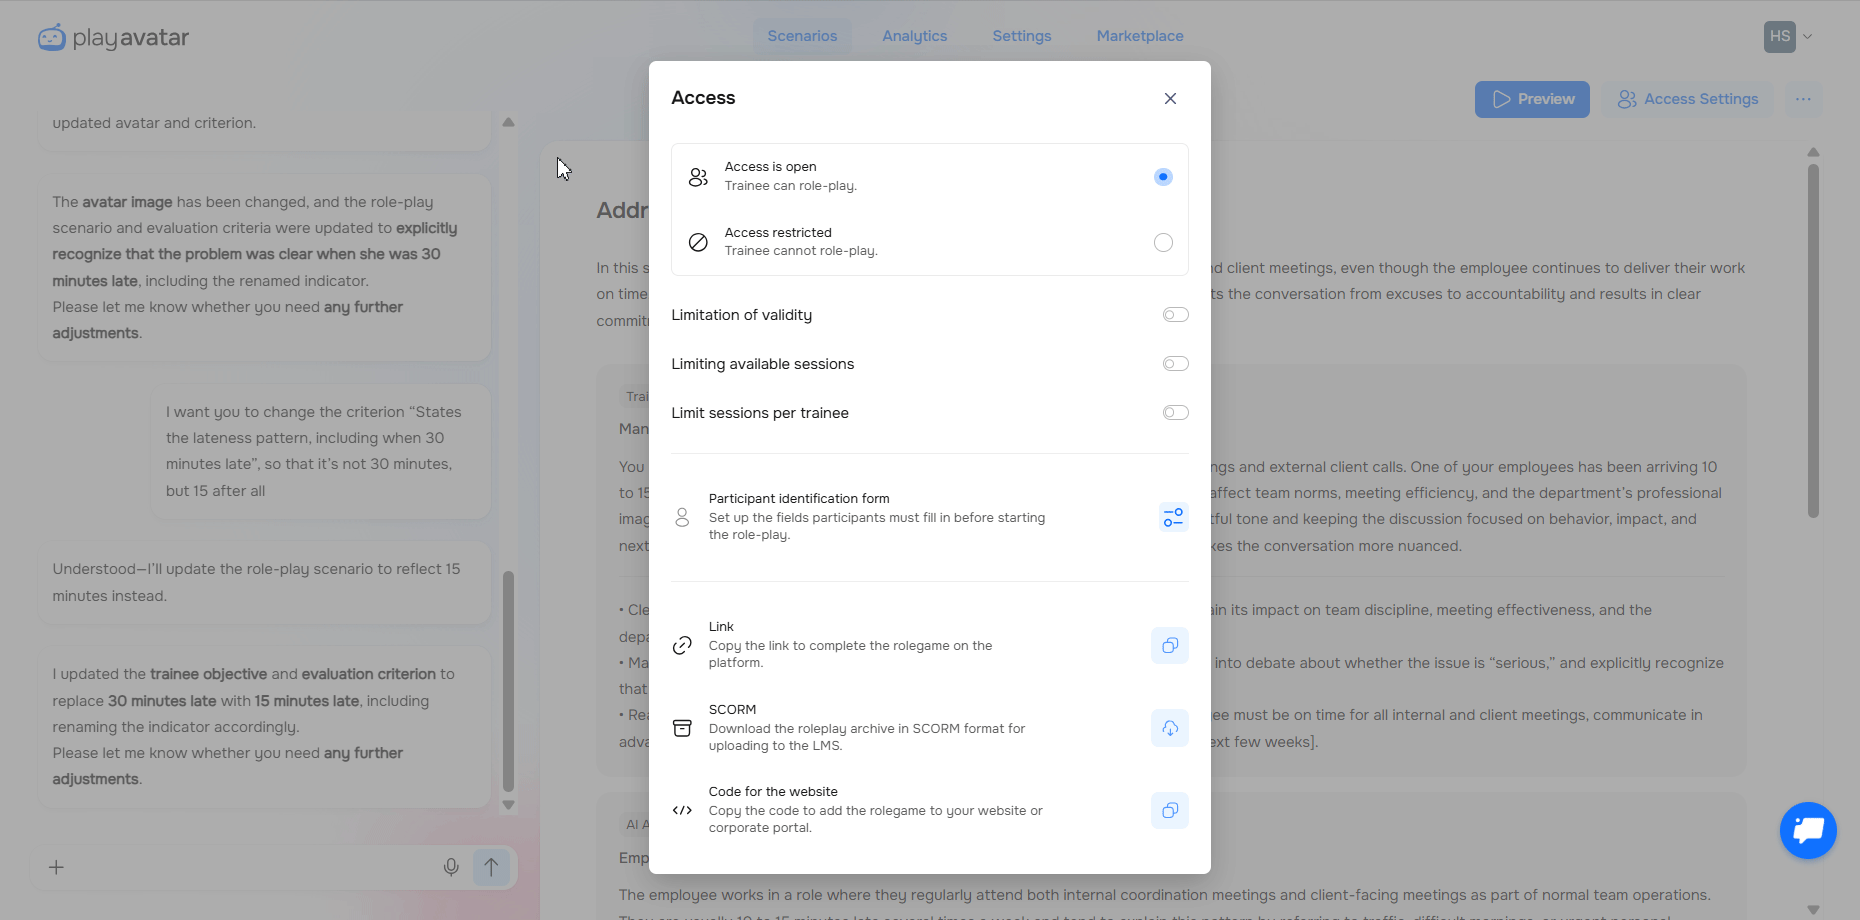Image resolution: width=1860 pixels, height=920 pixels.
Task: Click the main page scroll up arrow
Action: click(1813, 152)
